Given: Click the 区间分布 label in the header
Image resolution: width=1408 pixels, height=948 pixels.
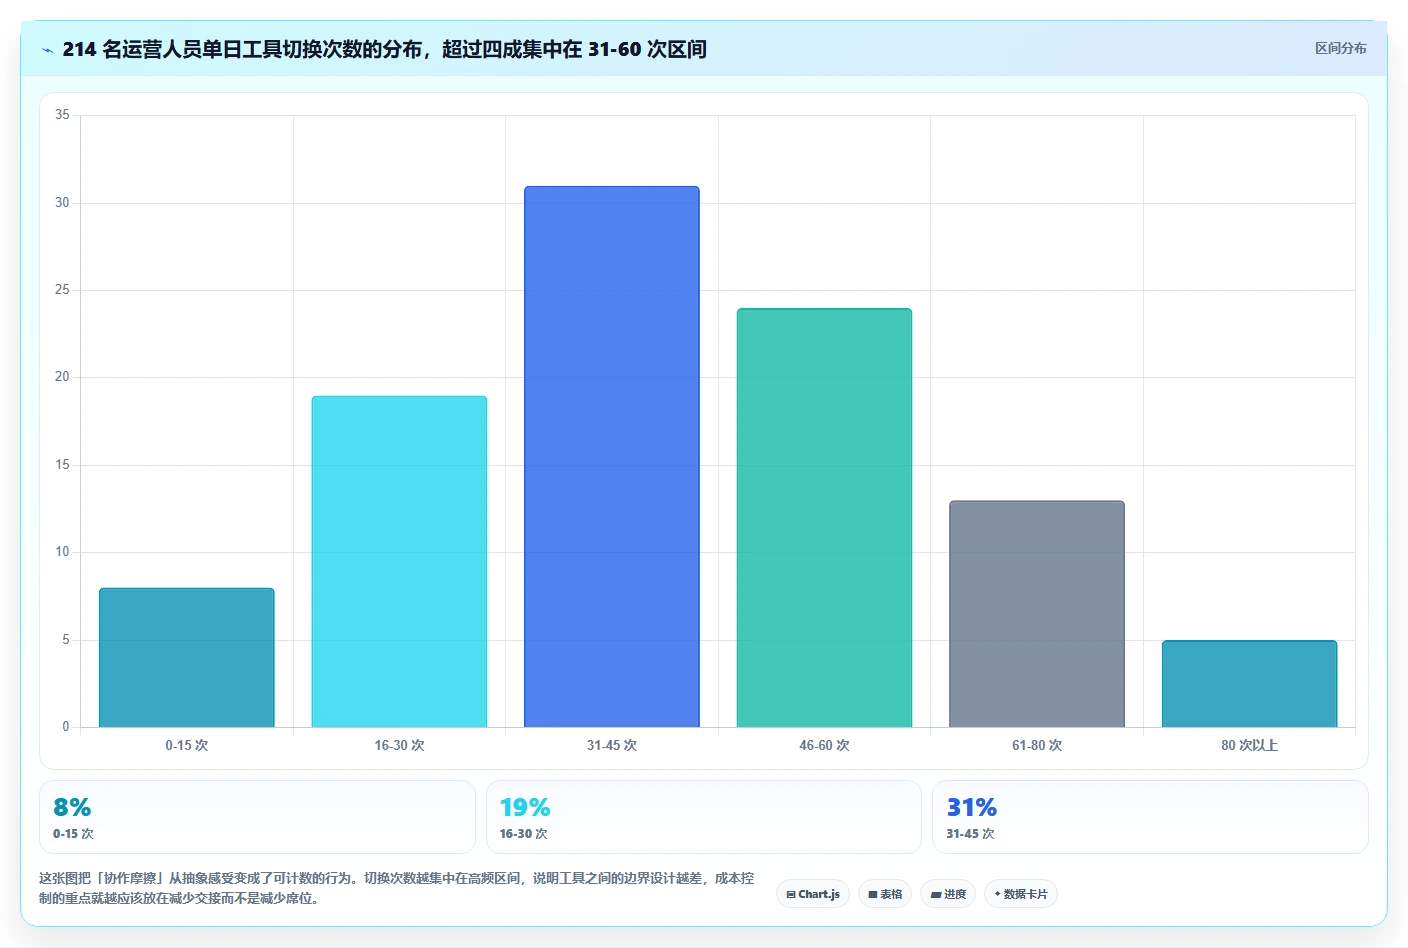Looking at the screenshot, I should click(x=1340, y=48).
